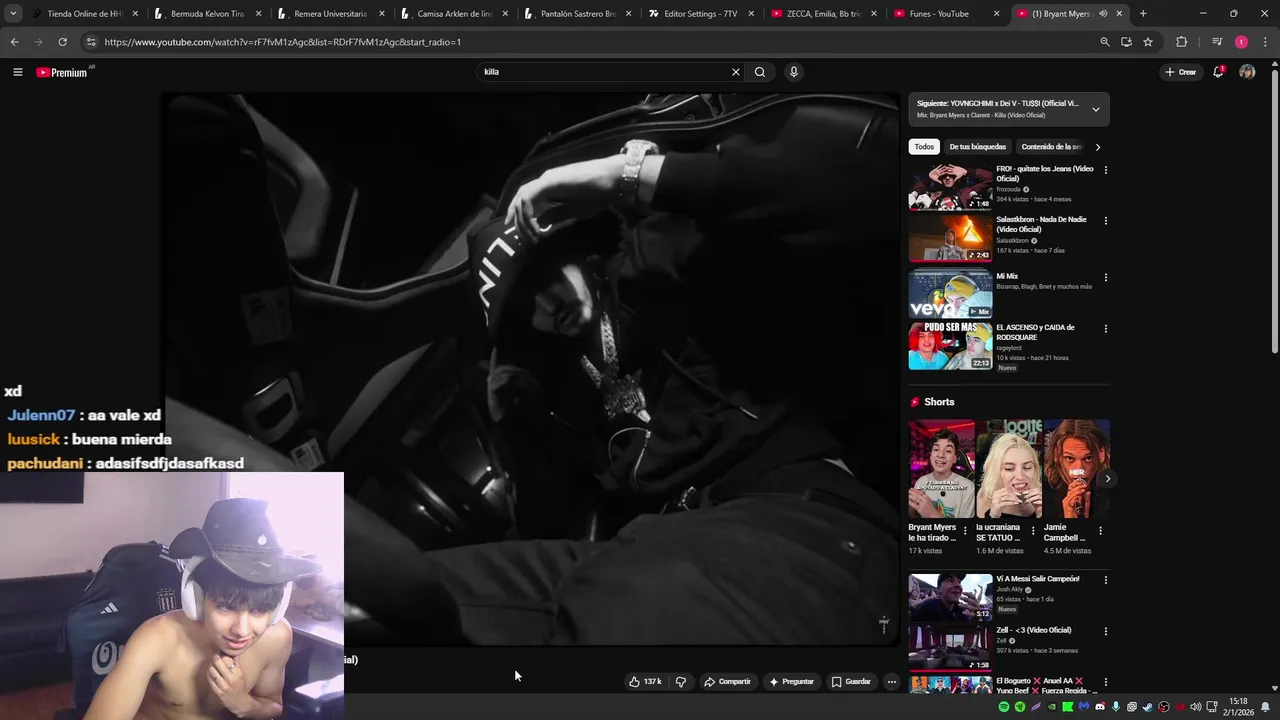Open more actions menu under the video
This screenshot has width=1280, height=720.
tap(892, 682)
